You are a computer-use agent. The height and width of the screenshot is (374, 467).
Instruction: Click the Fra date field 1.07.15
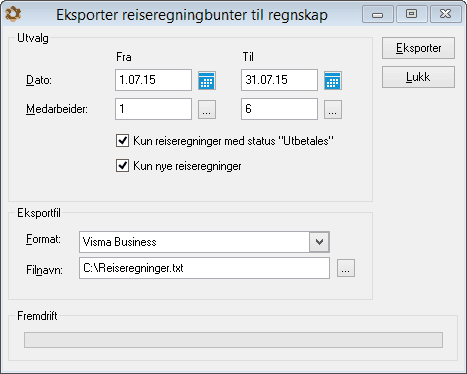pos(153,80)
